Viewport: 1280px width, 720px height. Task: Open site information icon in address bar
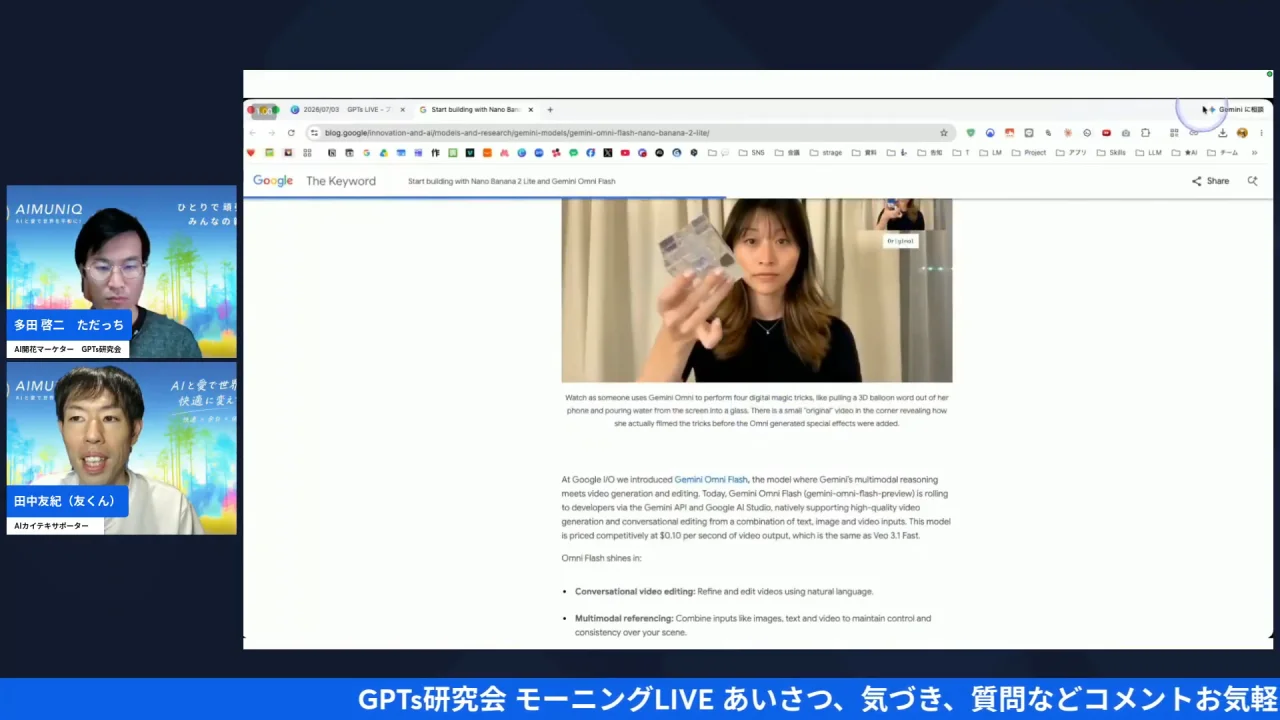click(314, 133)
